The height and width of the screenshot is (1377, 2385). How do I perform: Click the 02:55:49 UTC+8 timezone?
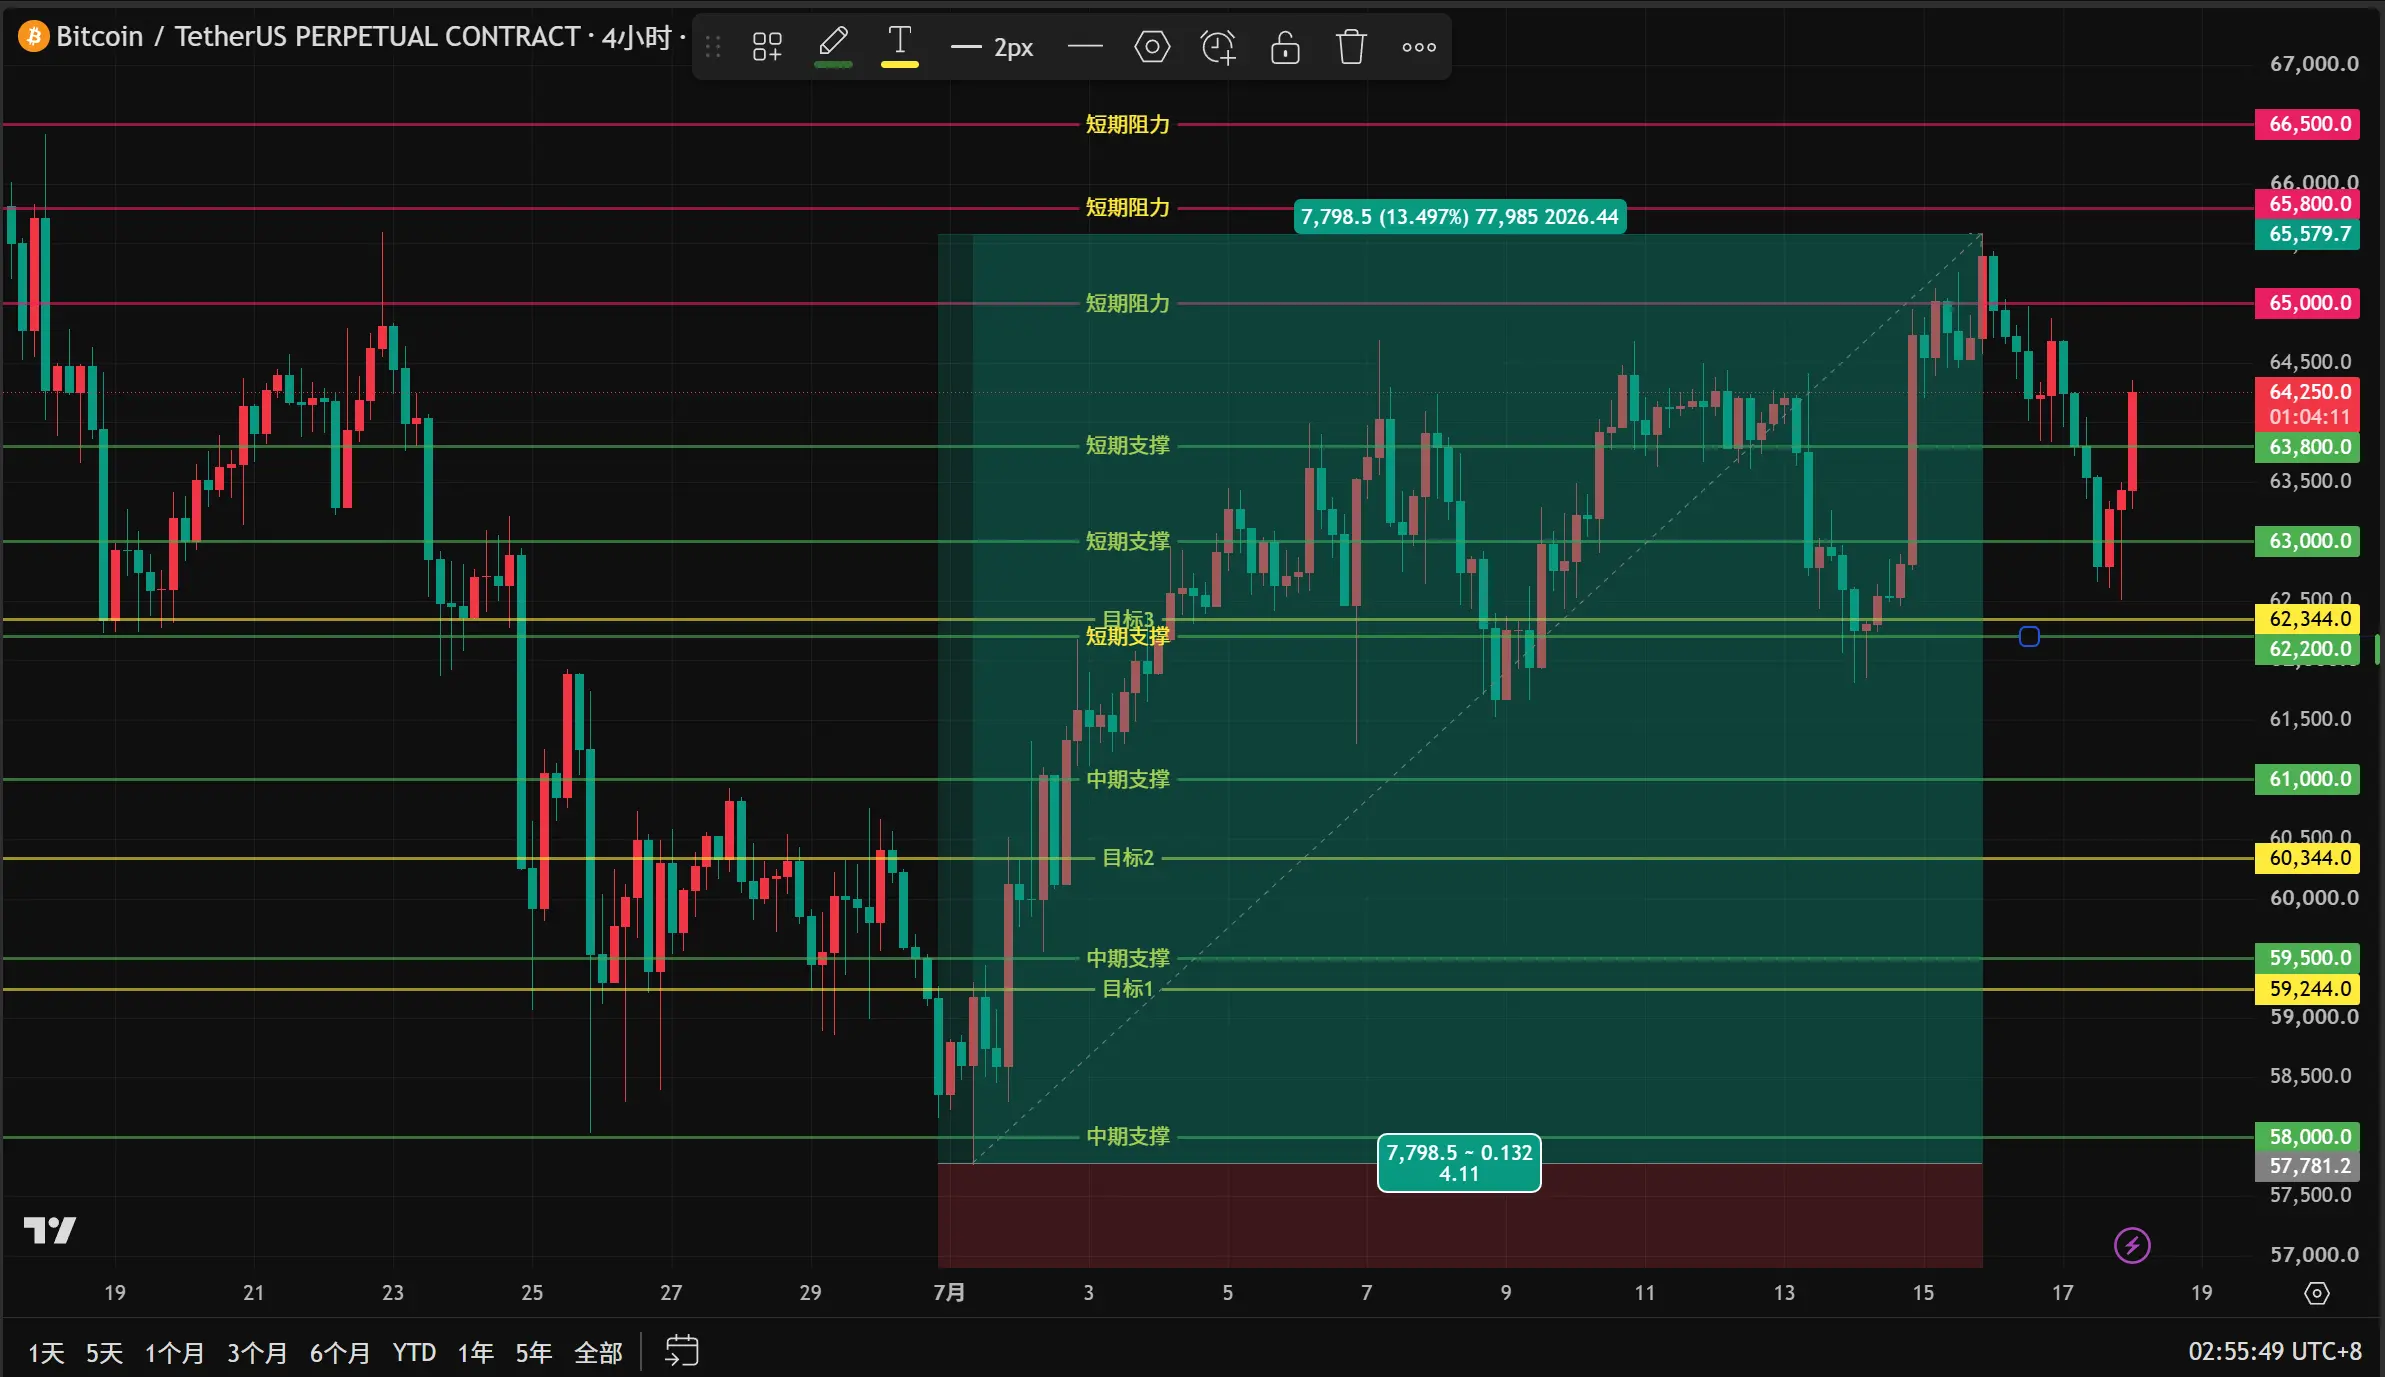tap(2275, 1352)
